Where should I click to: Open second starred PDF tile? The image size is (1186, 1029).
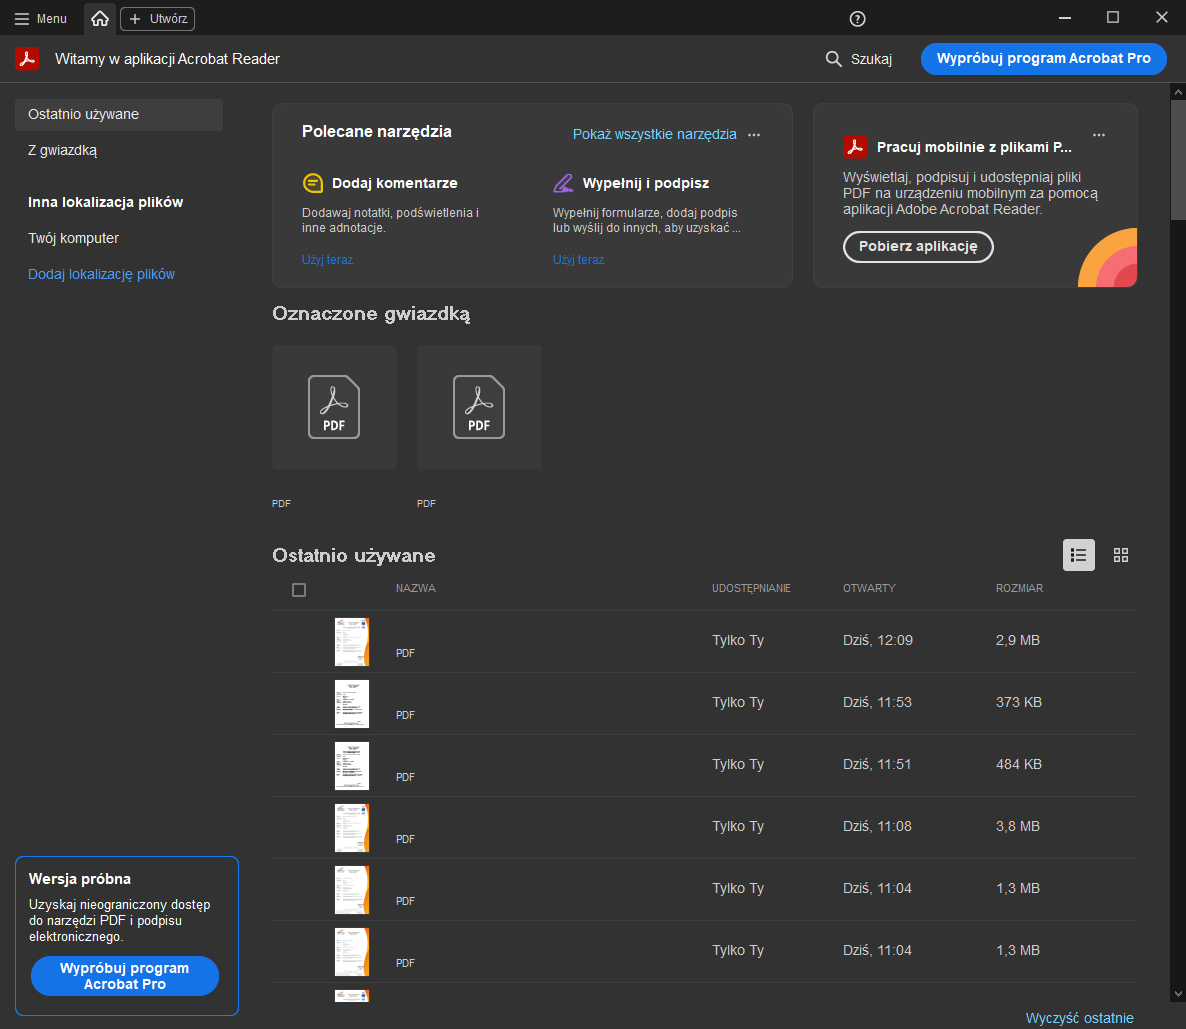point(480,407)
